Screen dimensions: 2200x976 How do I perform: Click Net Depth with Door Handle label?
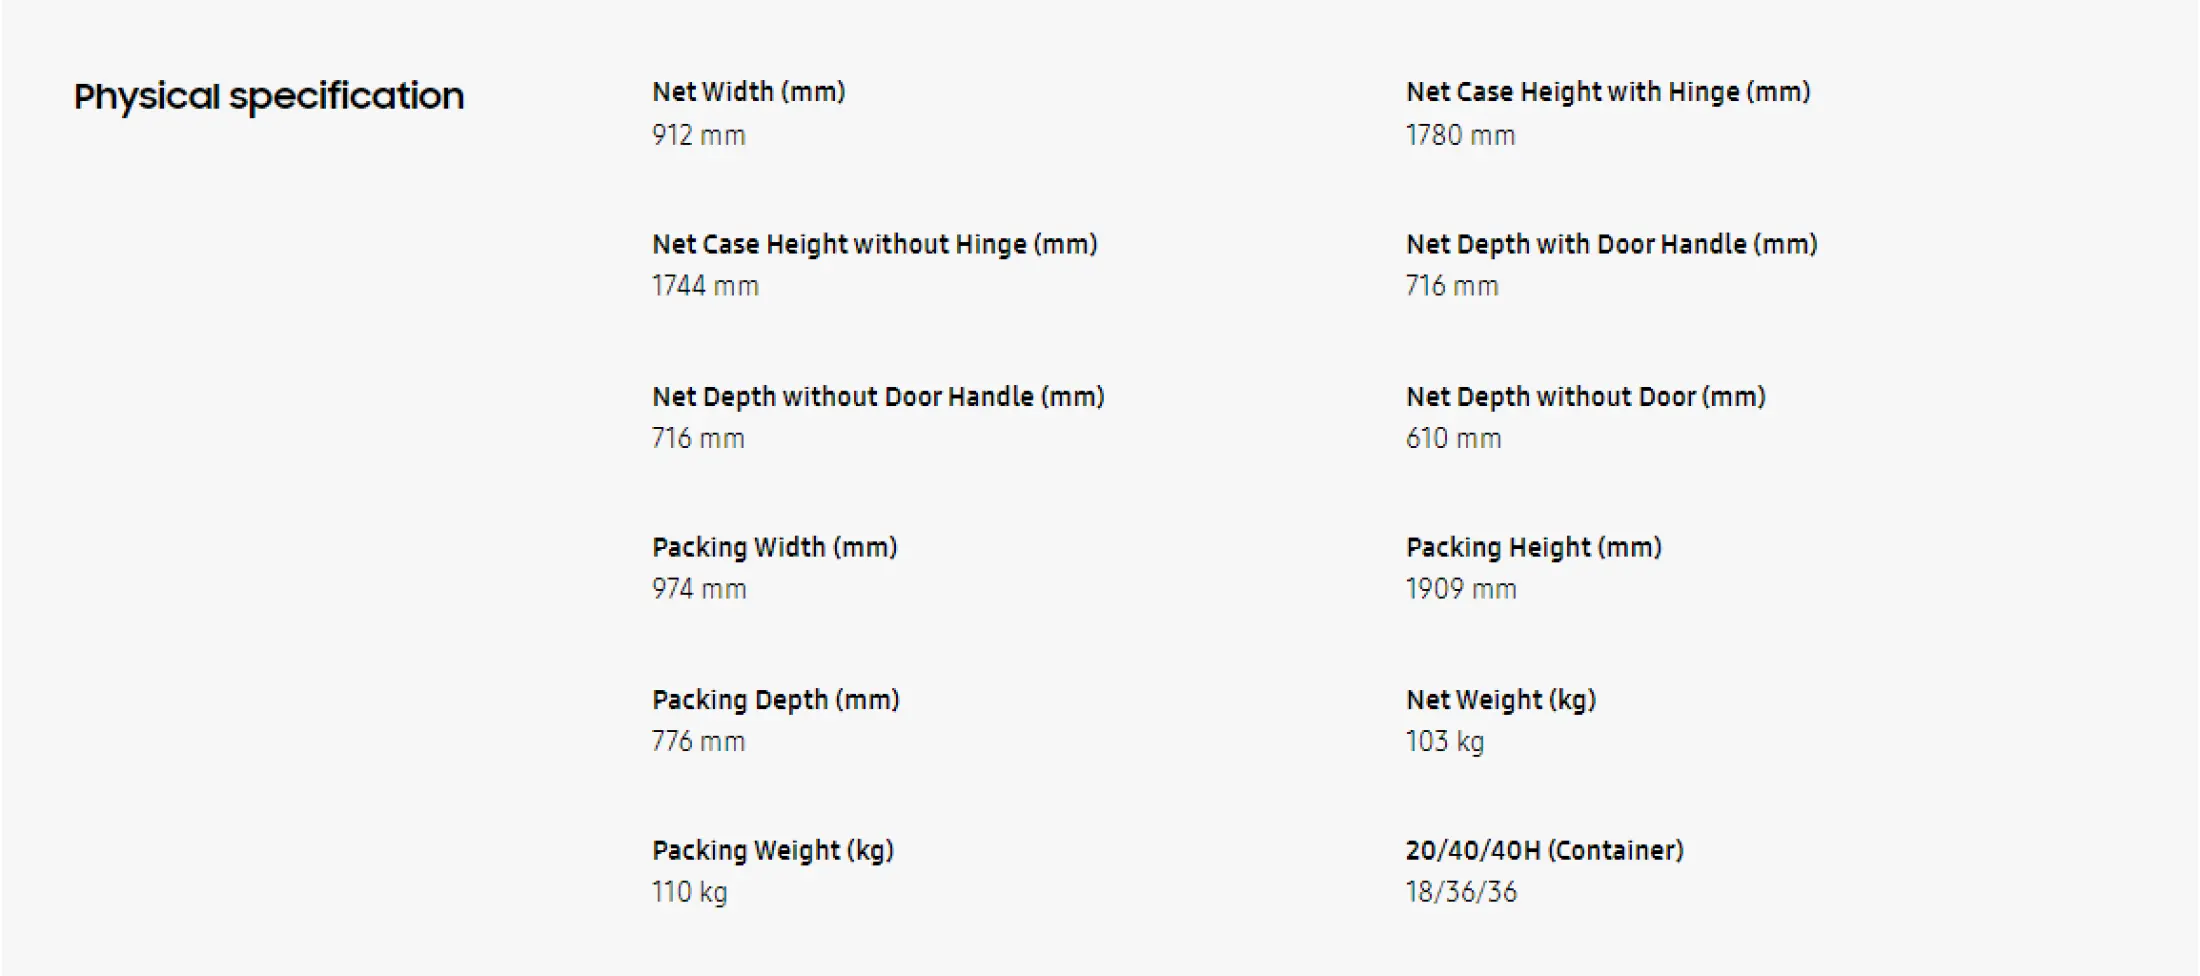tap(1610, 244)
